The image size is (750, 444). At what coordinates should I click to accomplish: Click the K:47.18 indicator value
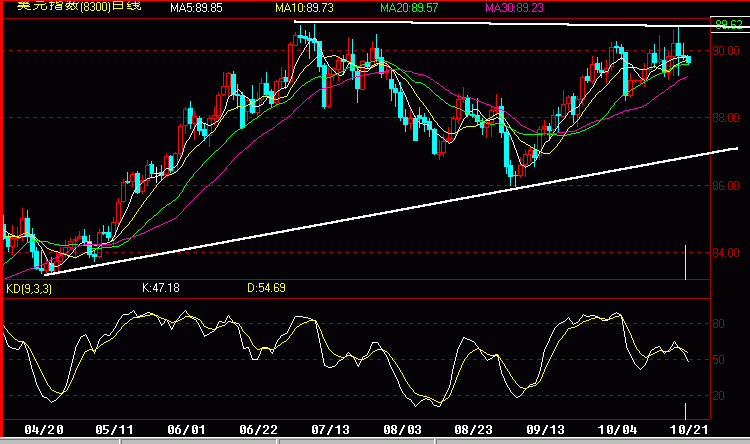161,288
